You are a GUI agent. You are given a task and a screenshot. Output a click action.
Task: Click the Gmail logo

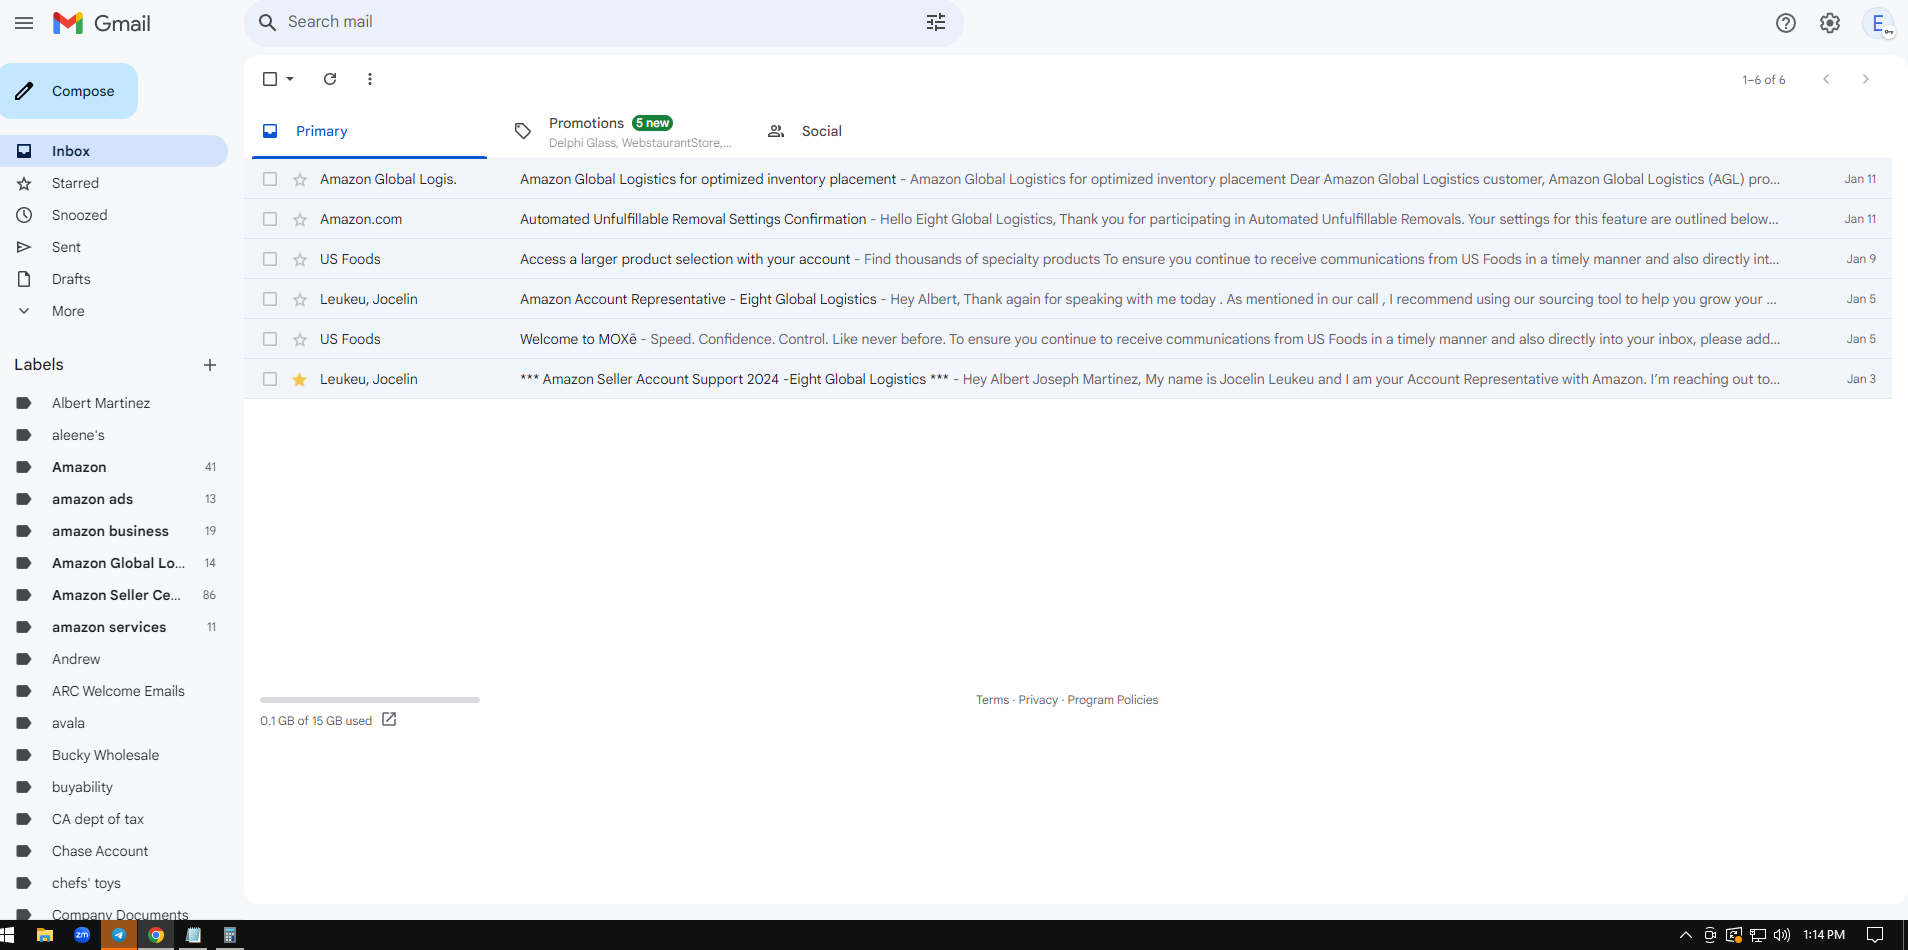click(x=101, y=23)
